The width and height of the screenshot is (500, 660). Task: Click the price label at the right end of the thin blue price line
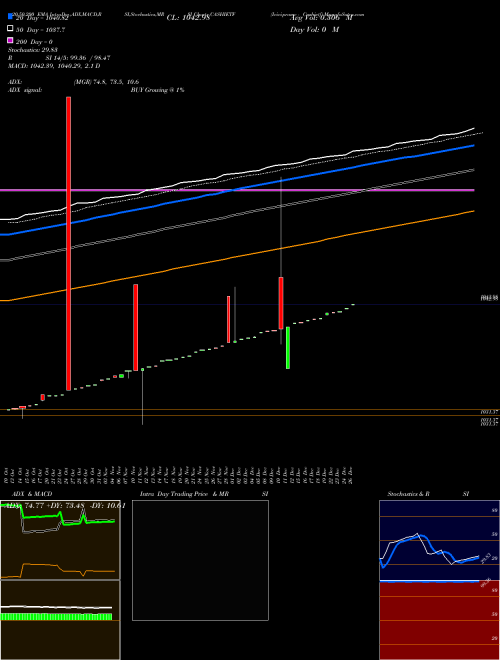[x=489, y=298]
